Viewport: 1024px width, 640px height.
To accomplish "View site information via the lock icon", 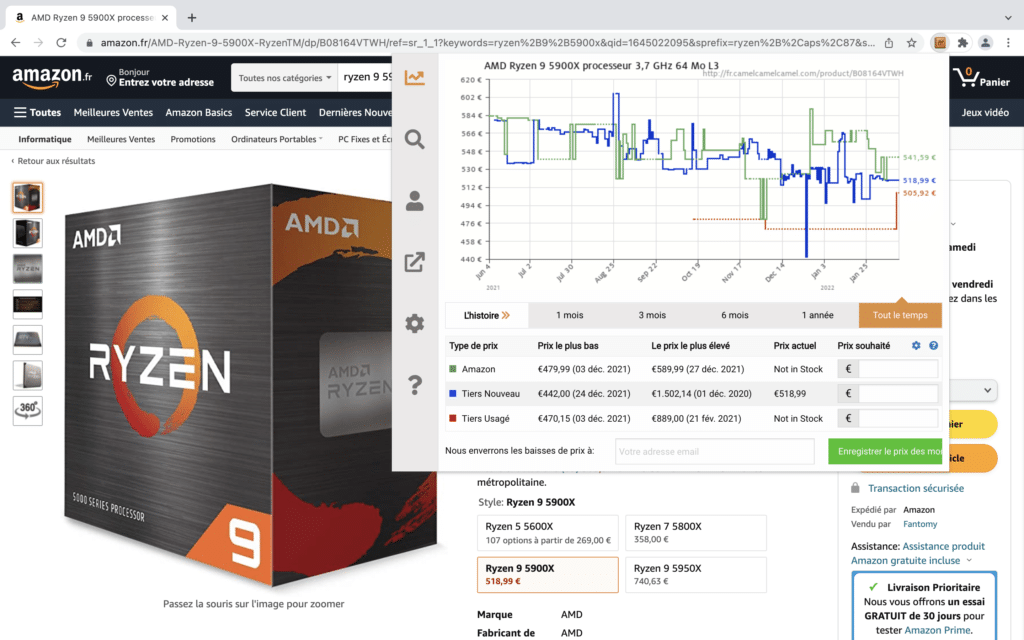I will (89, 43).
